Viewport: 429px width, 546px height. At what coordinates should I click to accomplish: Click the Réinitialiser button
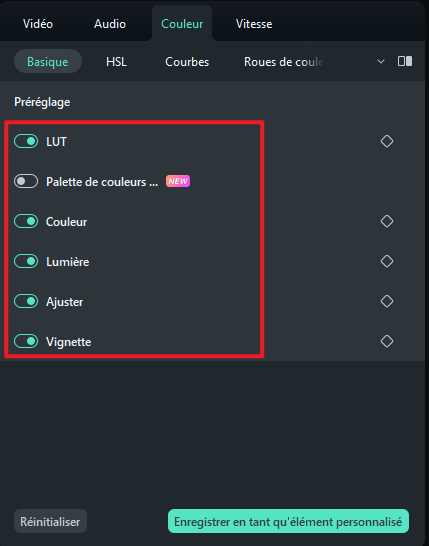point(50,521)
